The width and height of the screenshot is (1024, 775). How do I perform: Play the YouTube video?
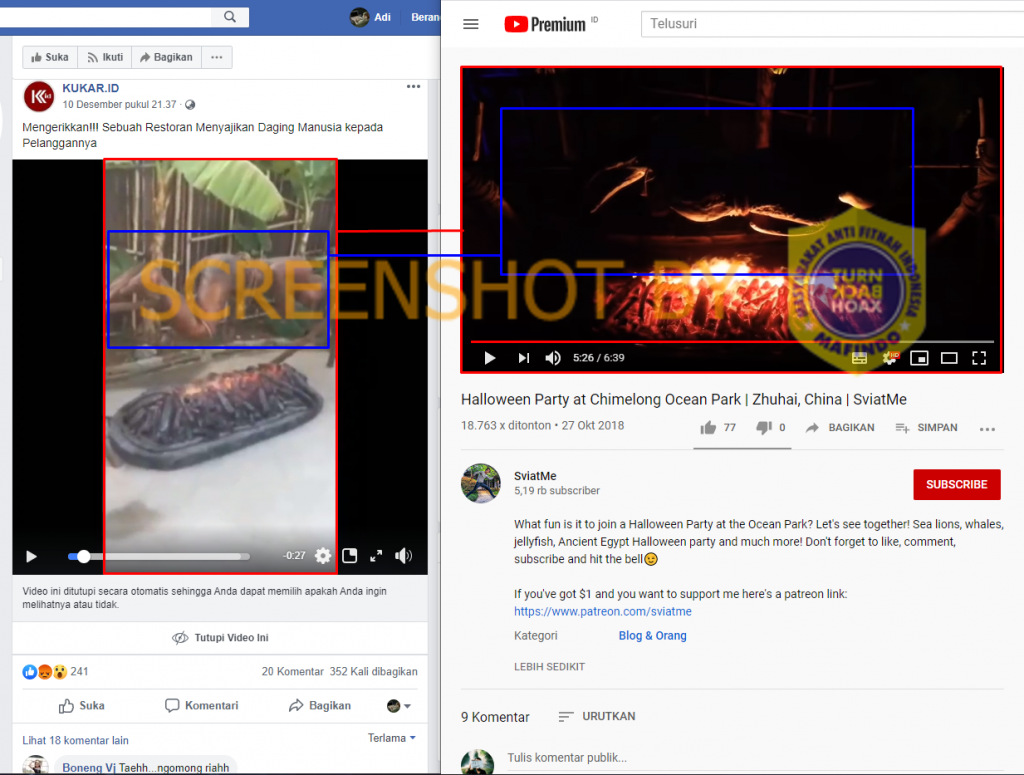pos(490,358)
